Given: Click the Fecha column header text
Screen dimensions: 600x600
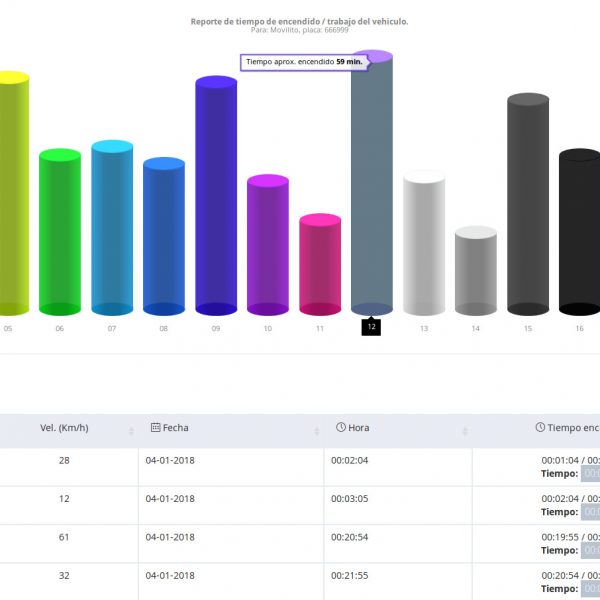Looking at the screenshot, I should pos(175,428).
